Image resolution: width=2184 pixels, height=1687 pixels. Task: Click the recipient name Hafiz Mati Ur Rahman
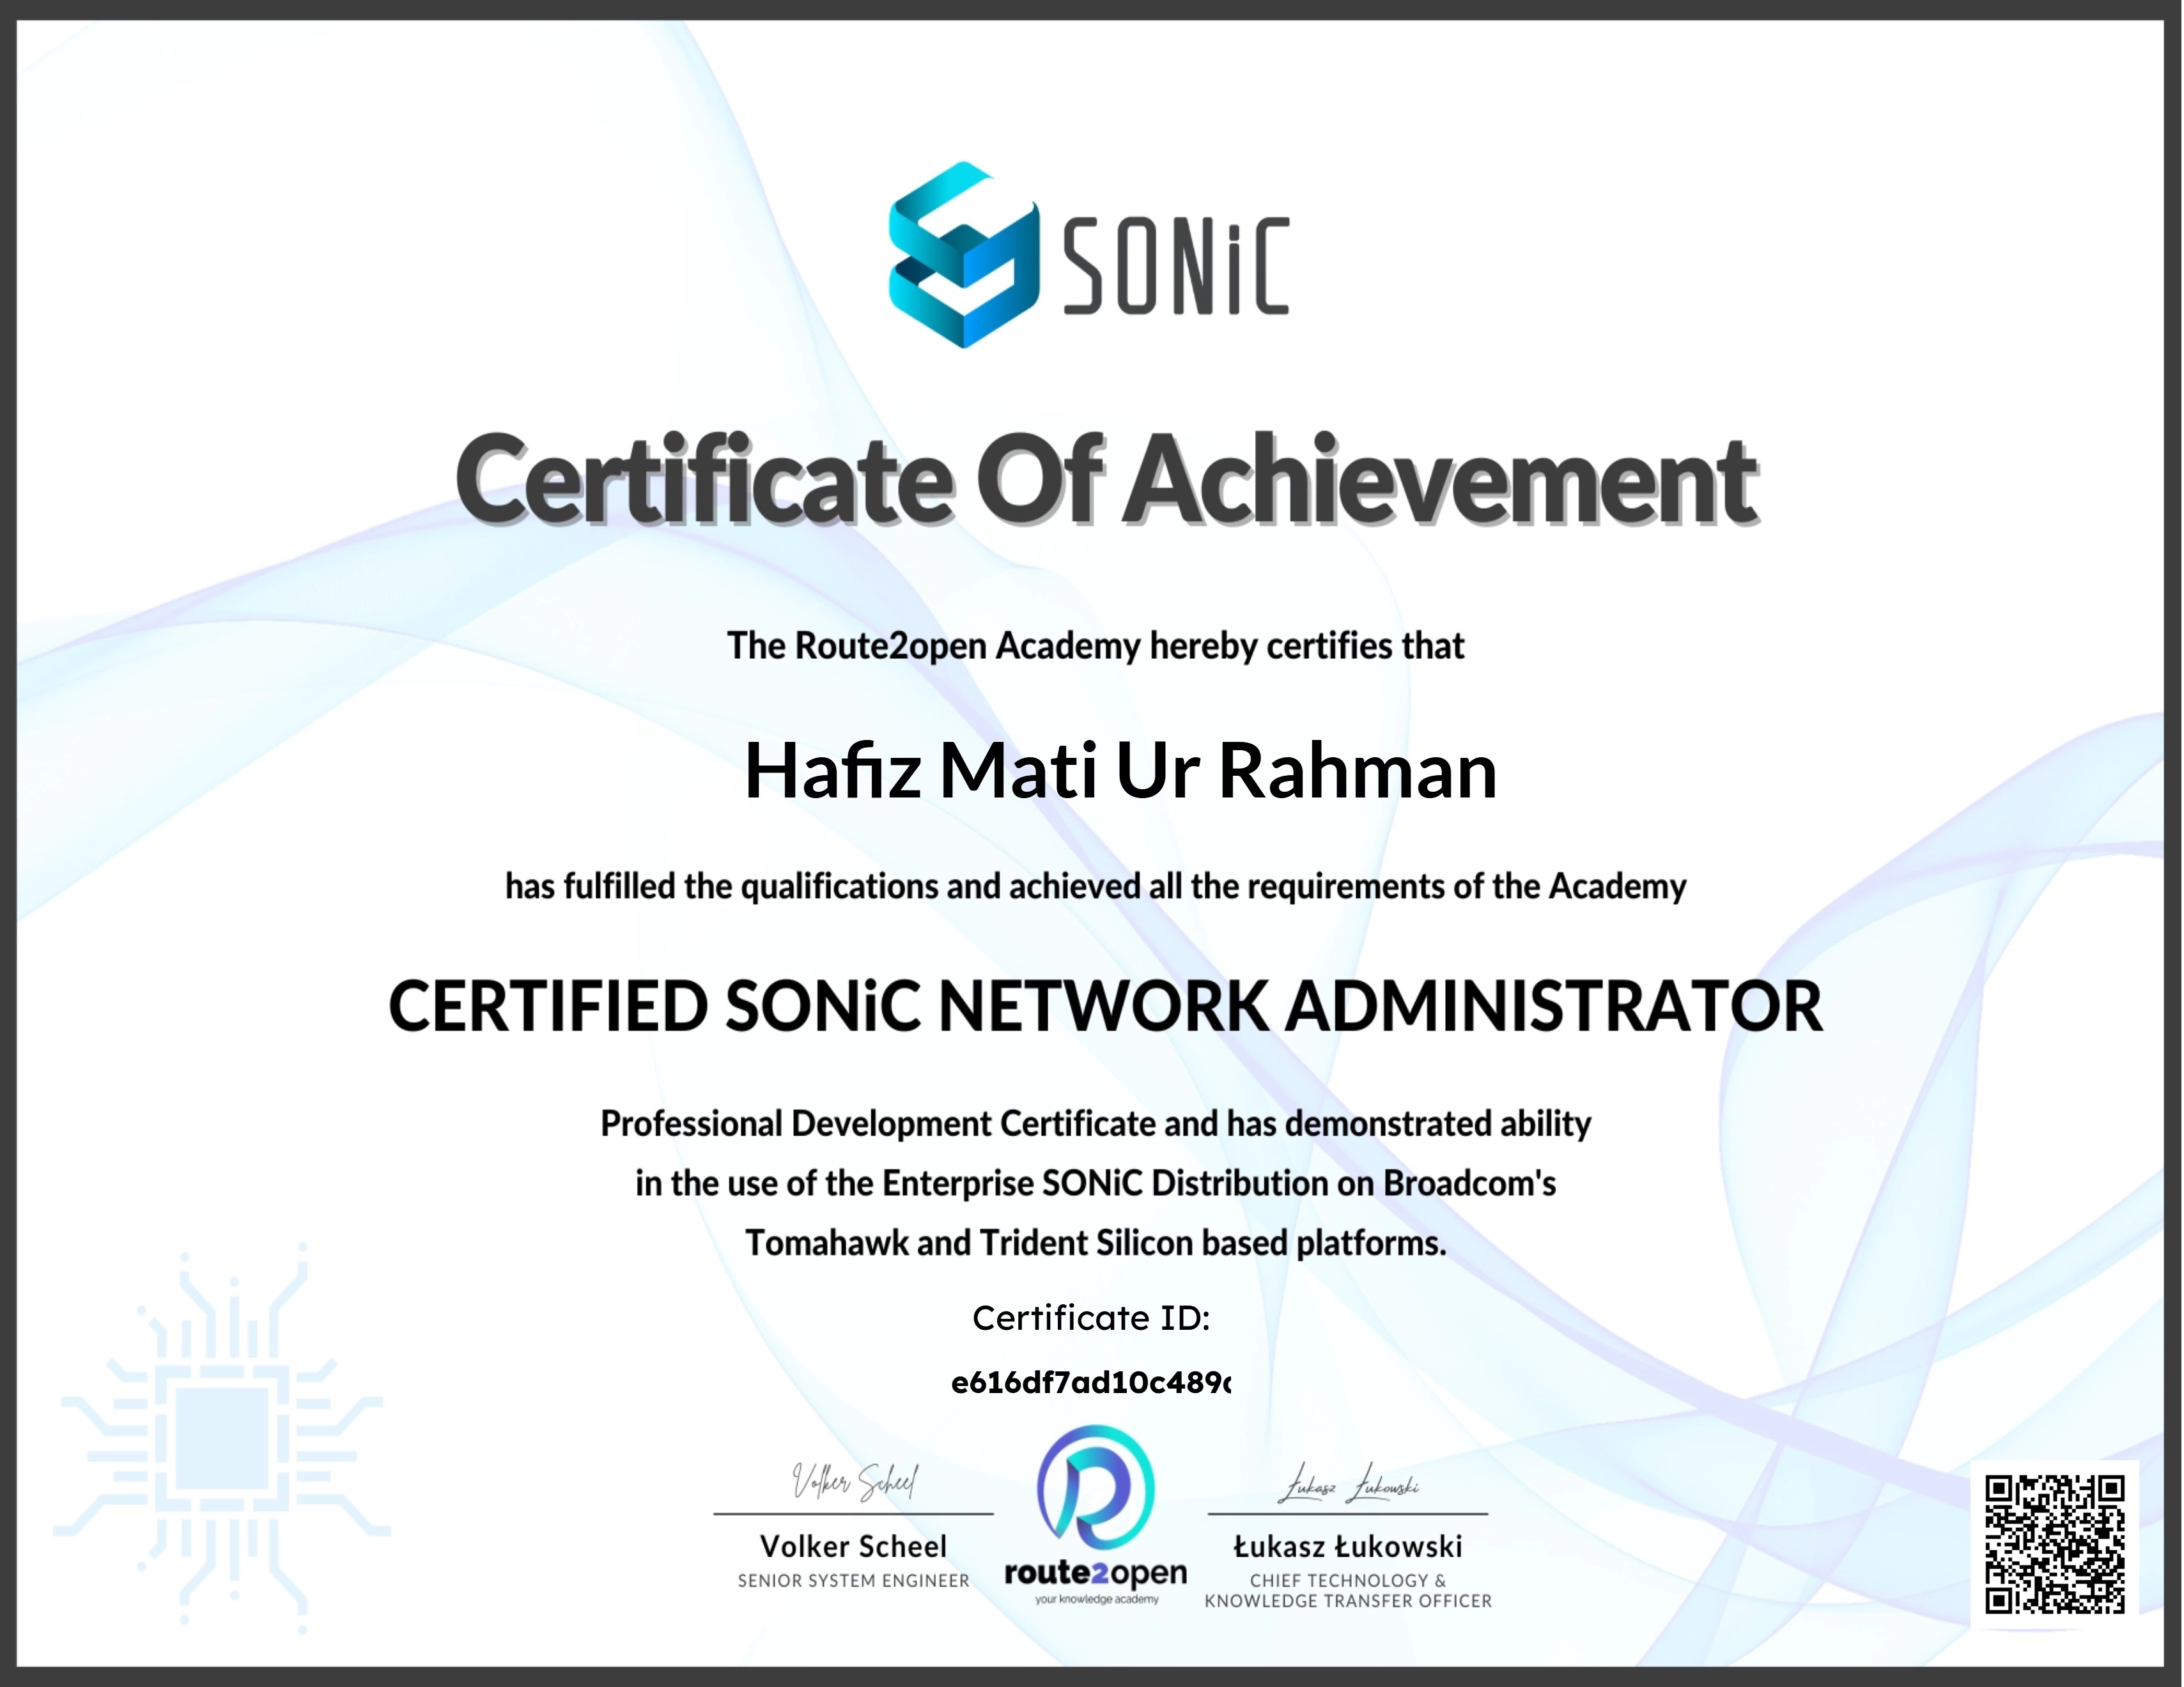[1120, 770]
